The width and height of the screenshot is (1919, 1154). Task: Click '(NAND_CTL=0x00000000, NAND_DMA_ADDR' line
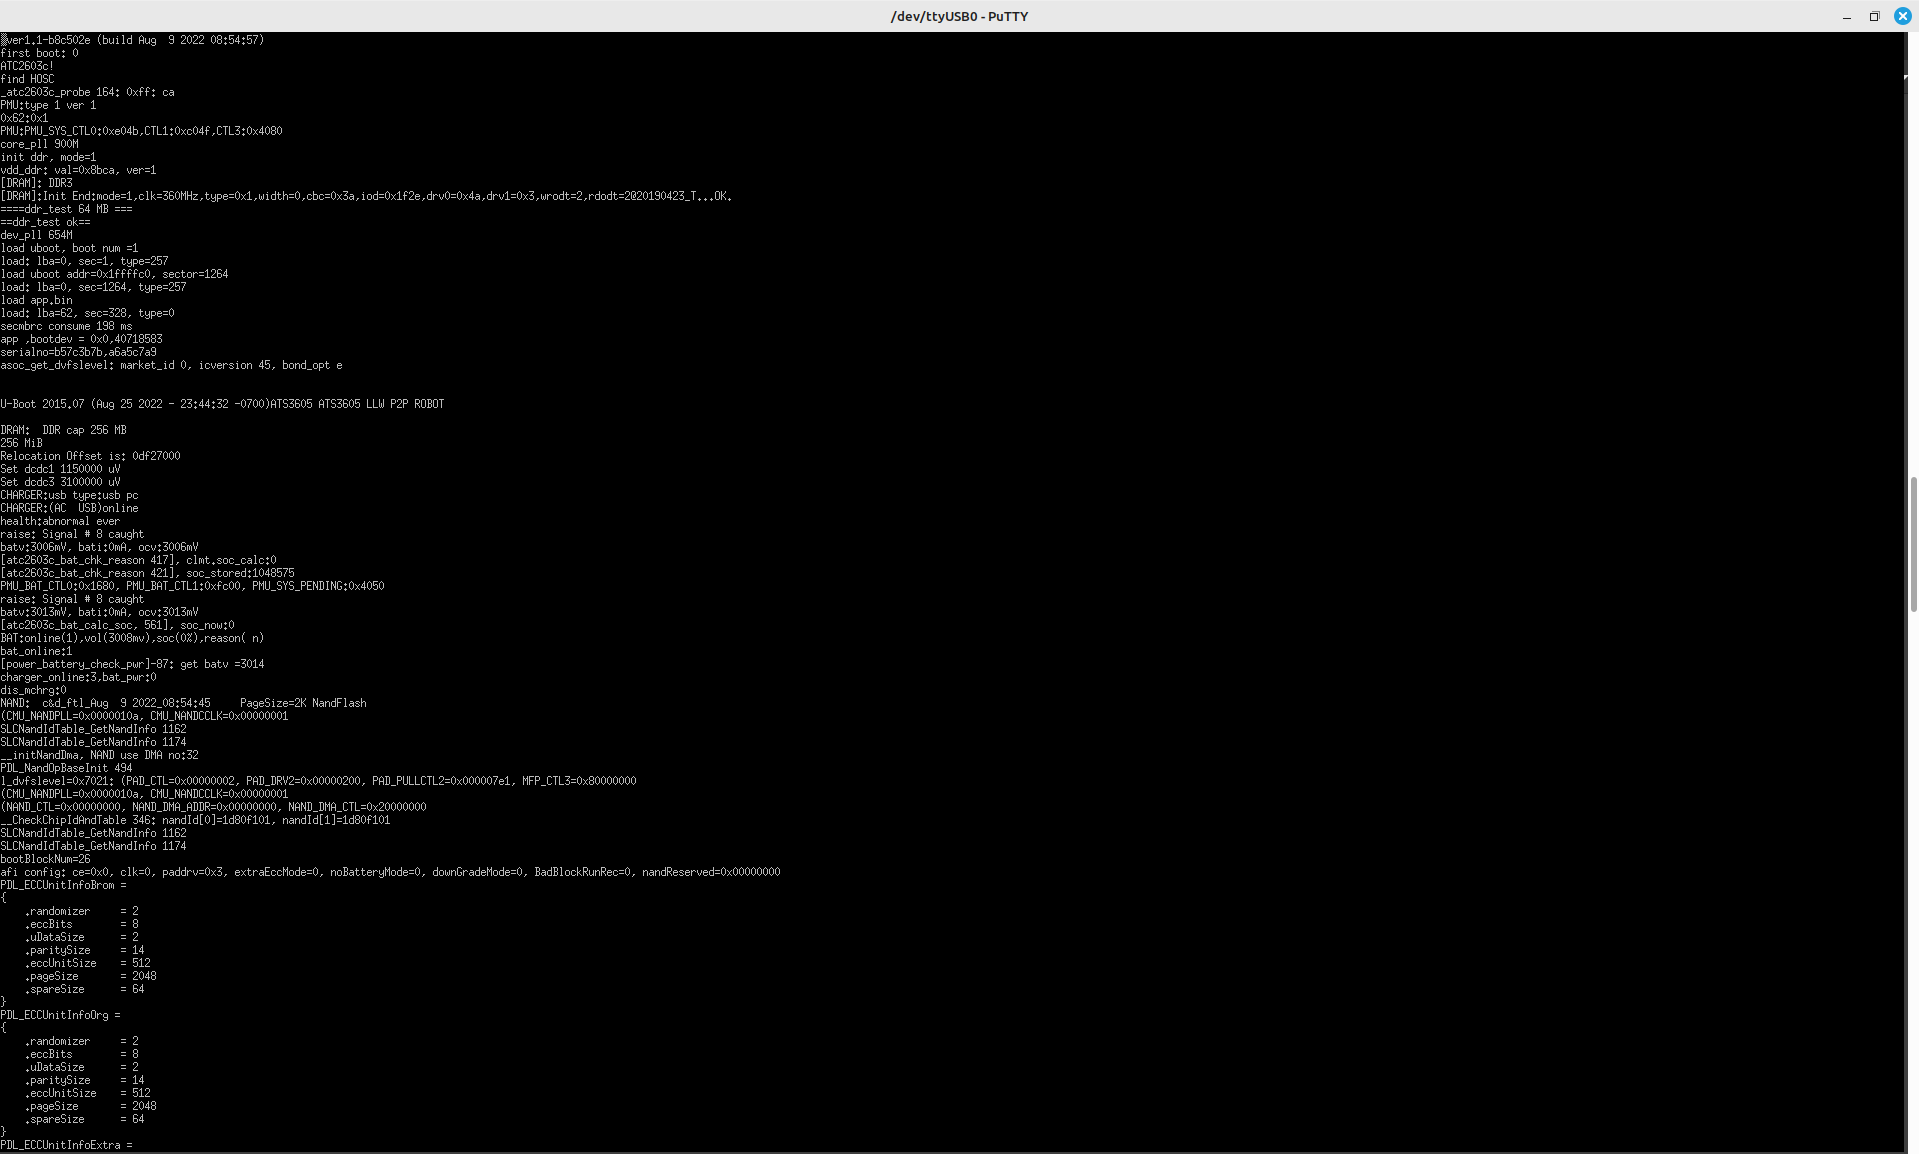pos(213,807)
